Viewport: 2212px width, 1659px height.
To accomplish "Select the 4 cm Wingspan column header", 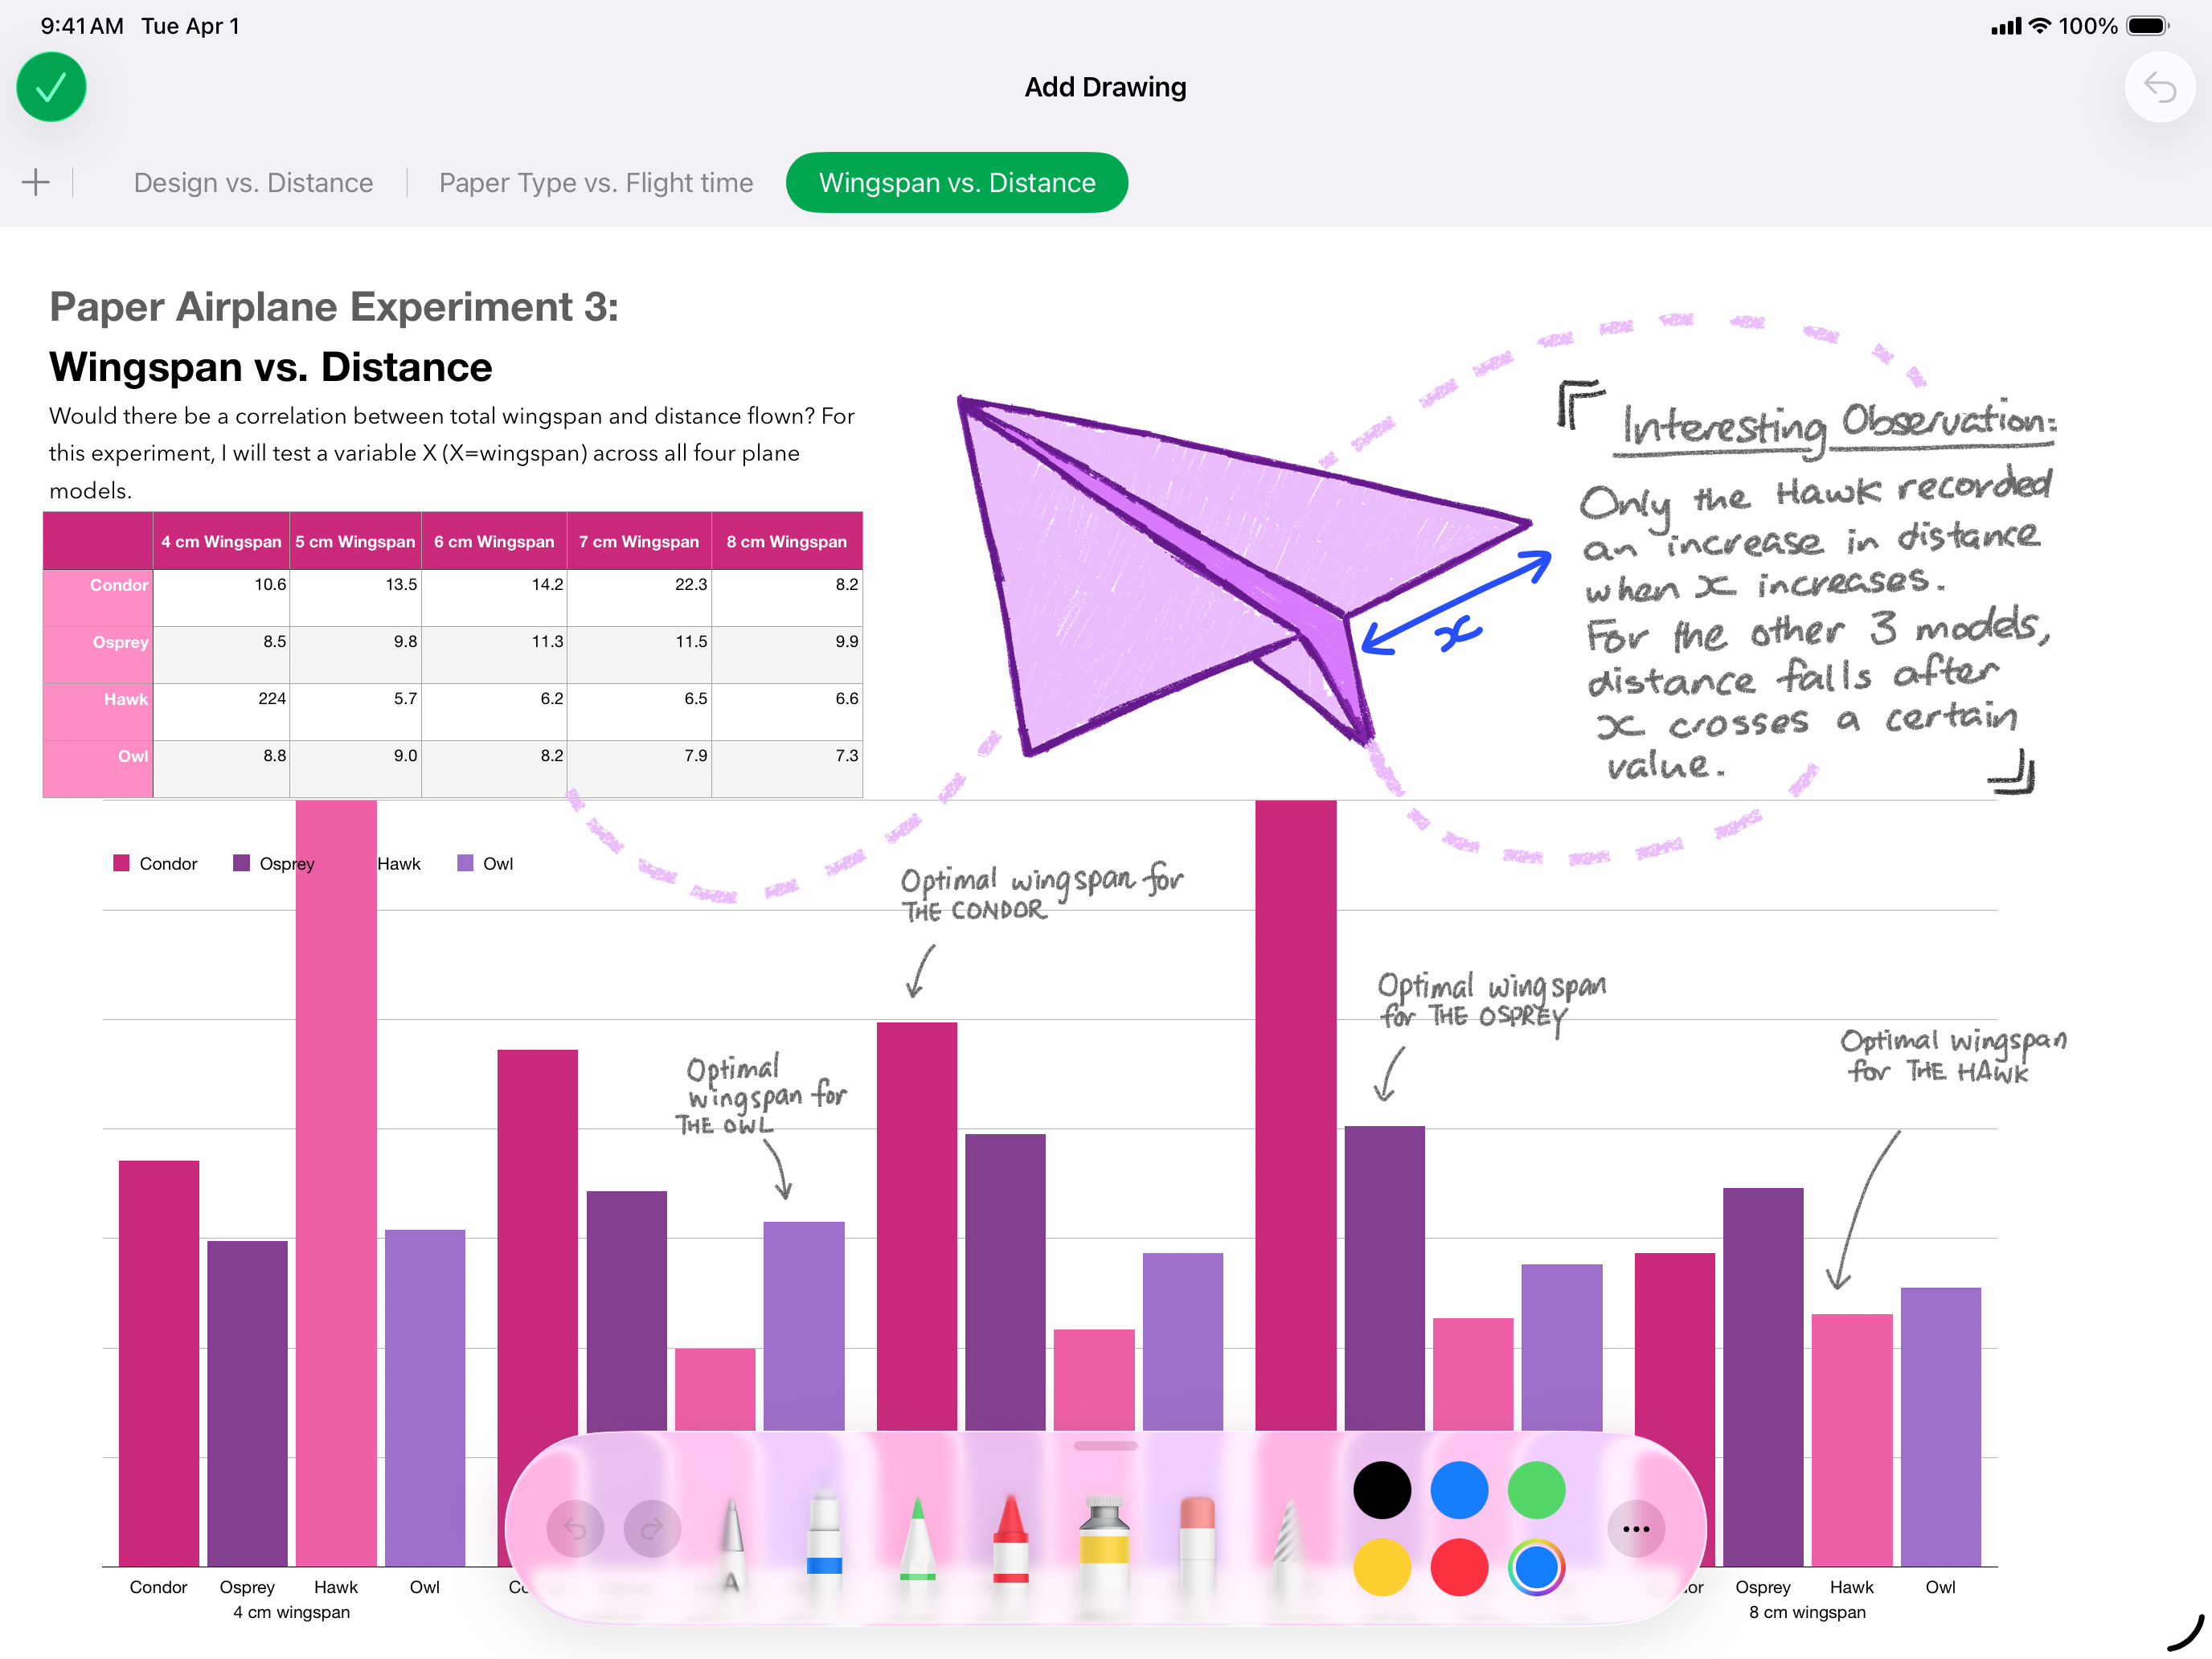I will coord(221,541).
